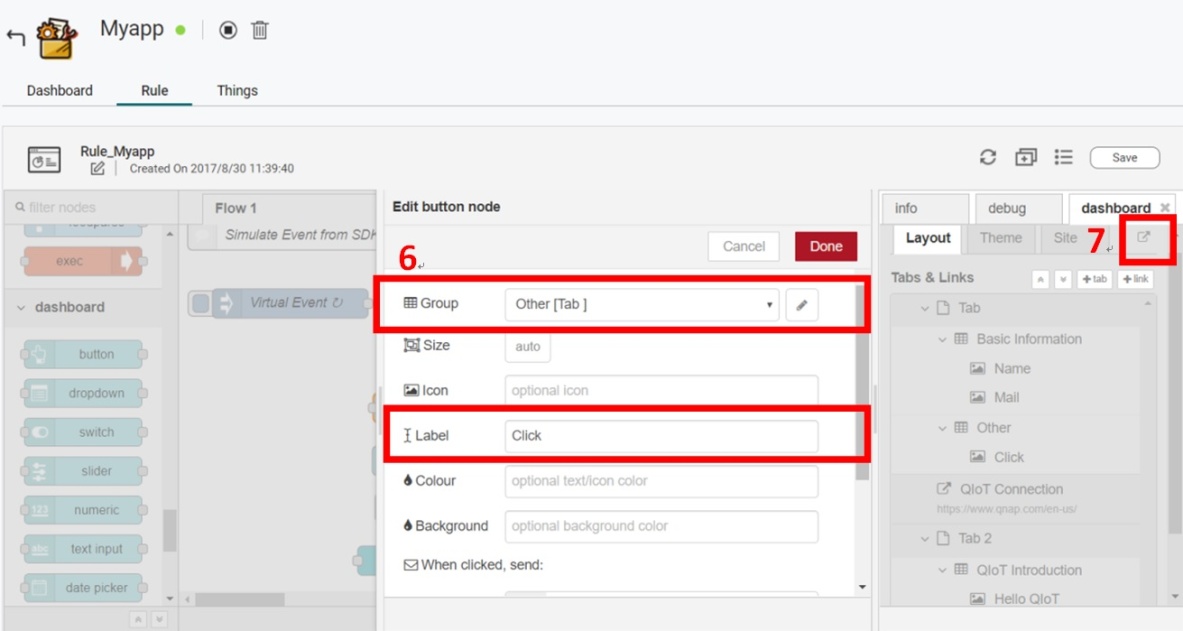Screen dimensions: 1183x631
Task: Collapse the Tab 2 tree entry
Action: tap(925, 539)
